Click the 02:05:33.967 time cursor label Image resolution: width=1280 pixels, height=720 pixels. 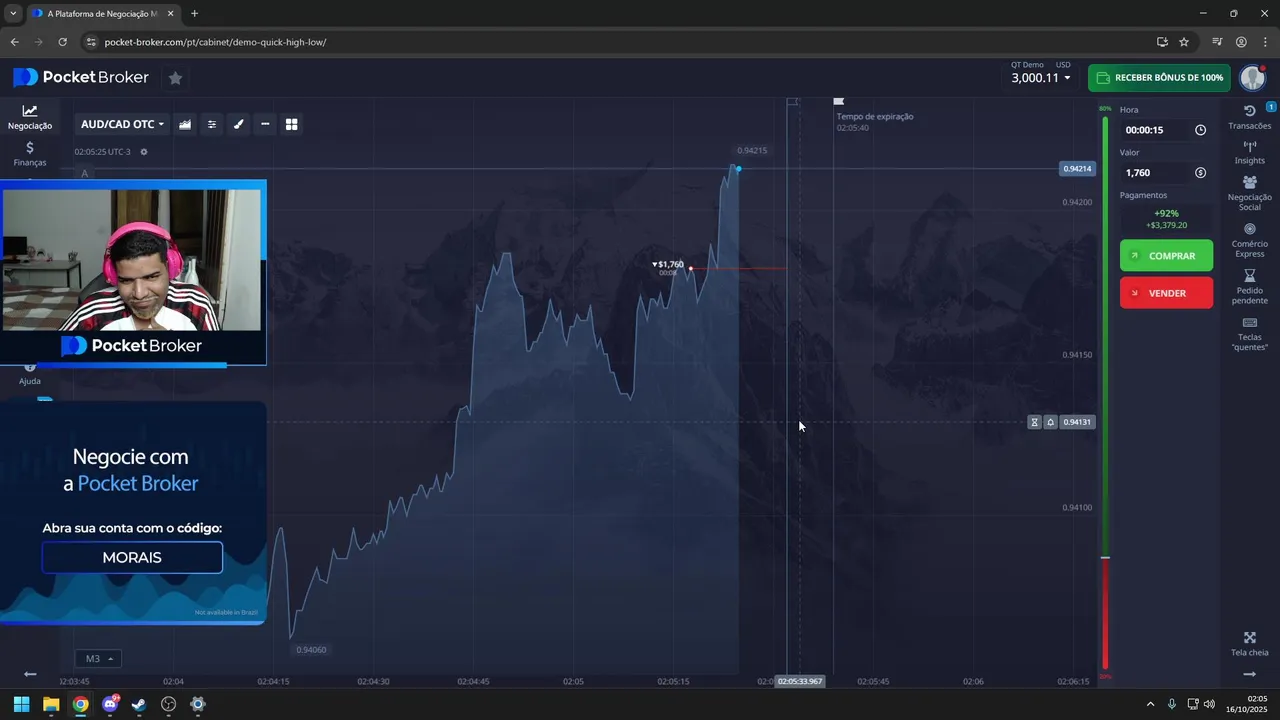tap(800, 681)
